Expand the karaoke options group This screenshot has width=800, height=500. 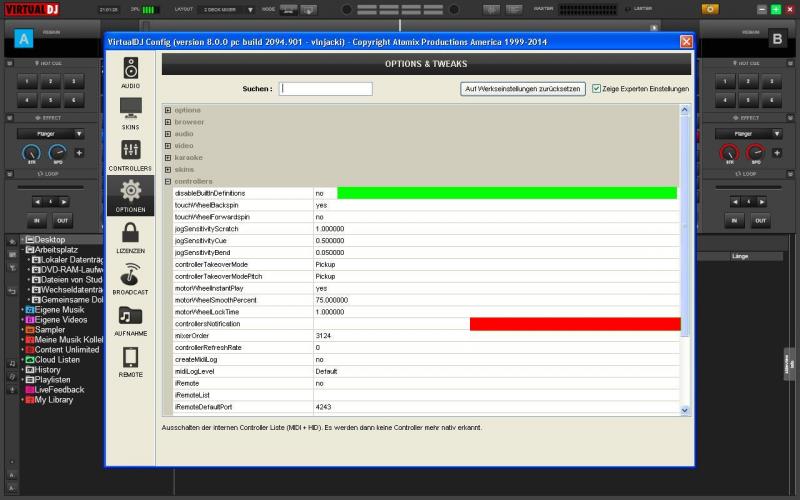[x=168, y=158]
